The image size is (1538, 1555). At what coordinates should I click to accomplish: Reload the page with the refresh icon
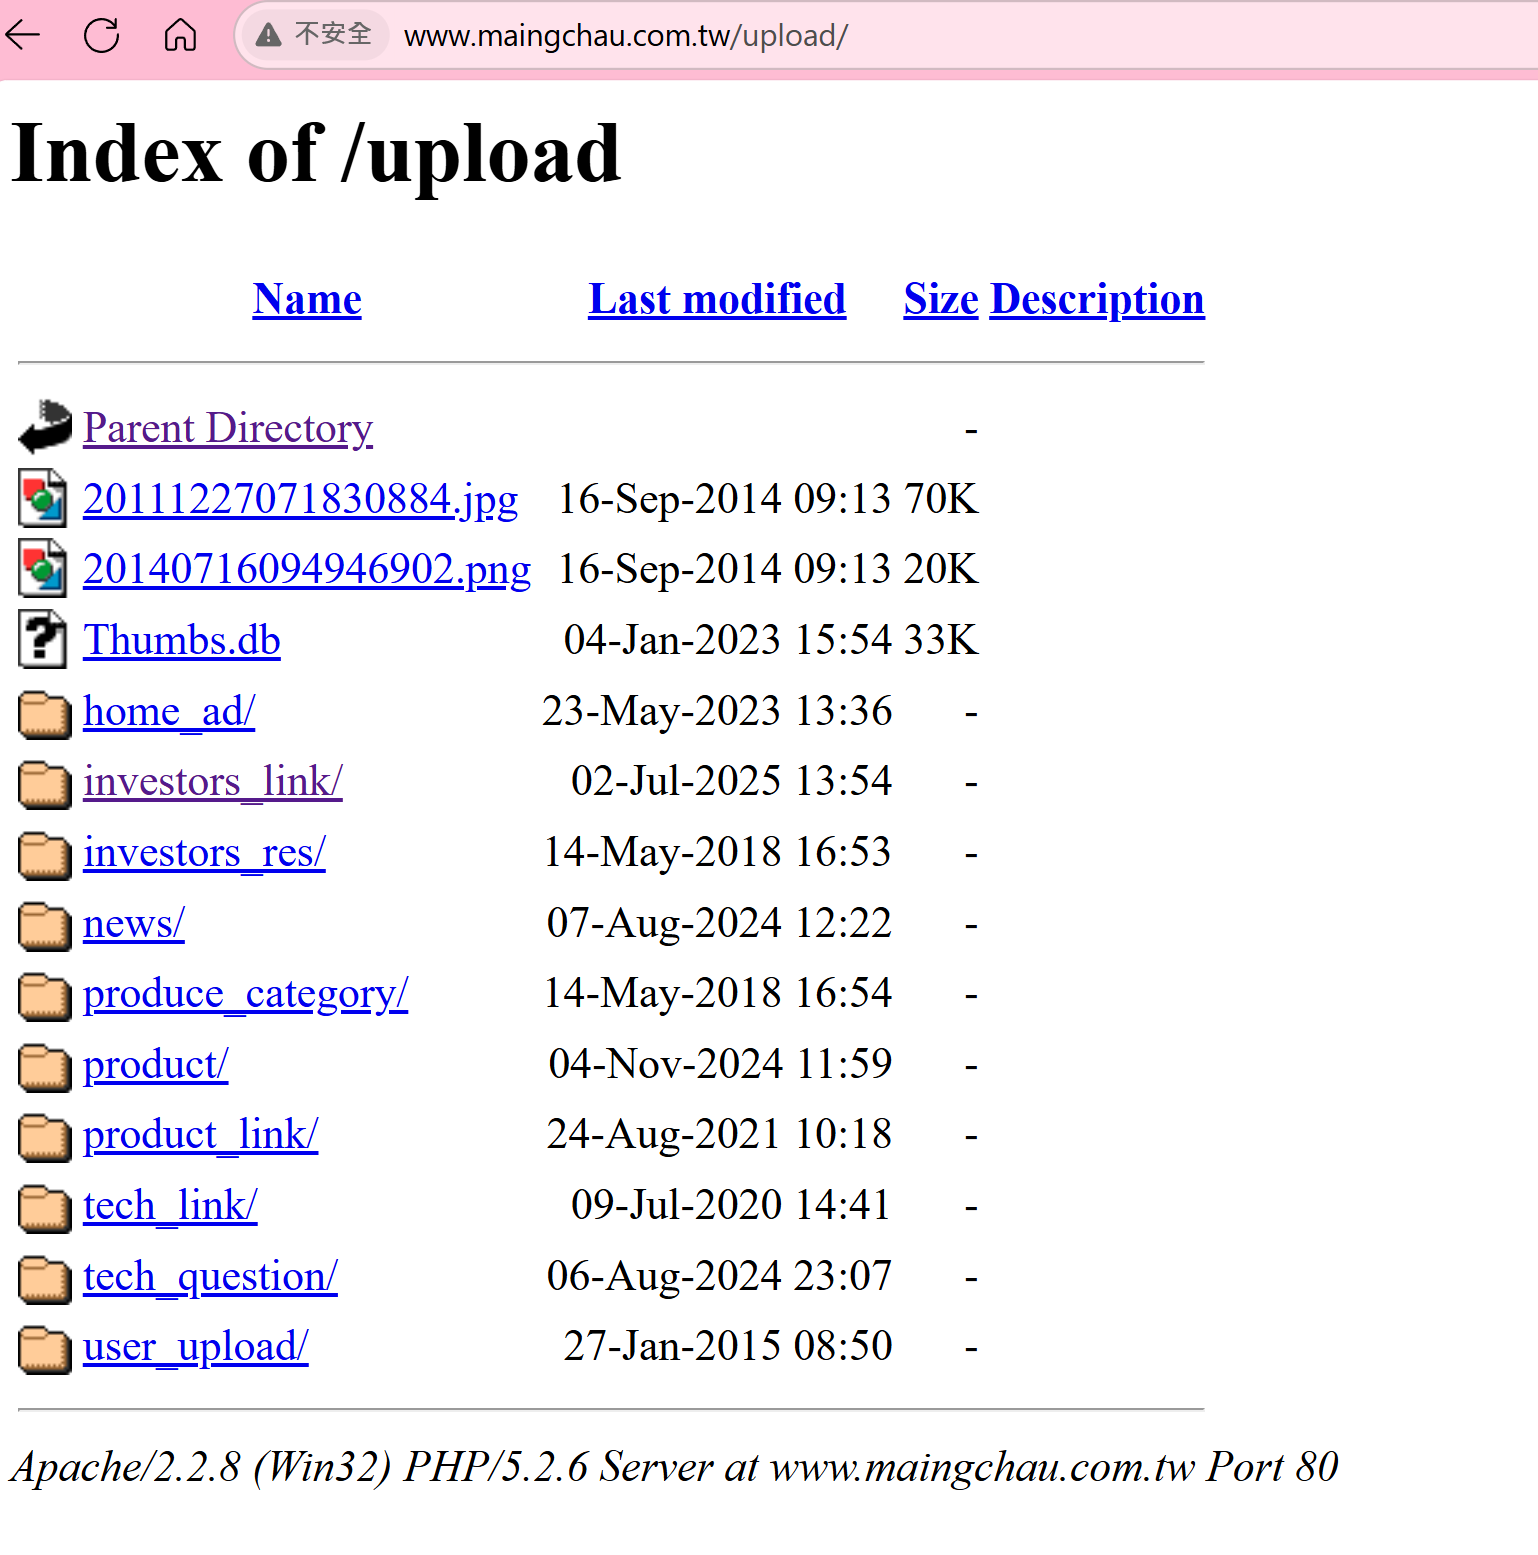(101, 35)
